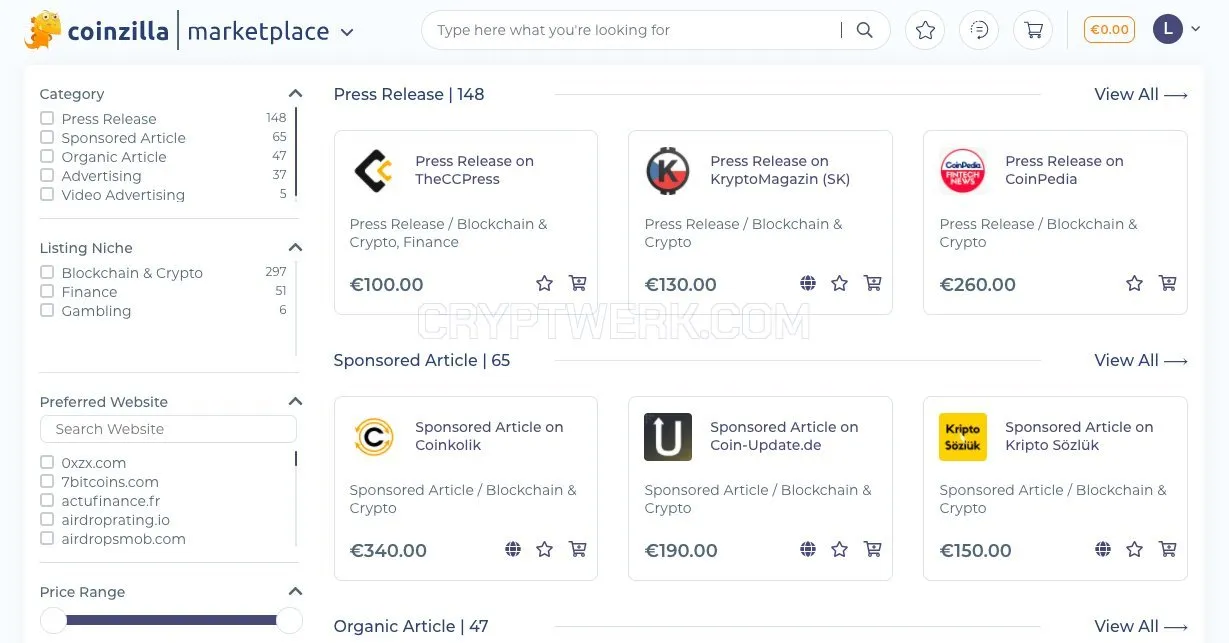Click the Category list scrollbar
The height and width of the screenshot is (643, 1229).
(x=296, y=153)
